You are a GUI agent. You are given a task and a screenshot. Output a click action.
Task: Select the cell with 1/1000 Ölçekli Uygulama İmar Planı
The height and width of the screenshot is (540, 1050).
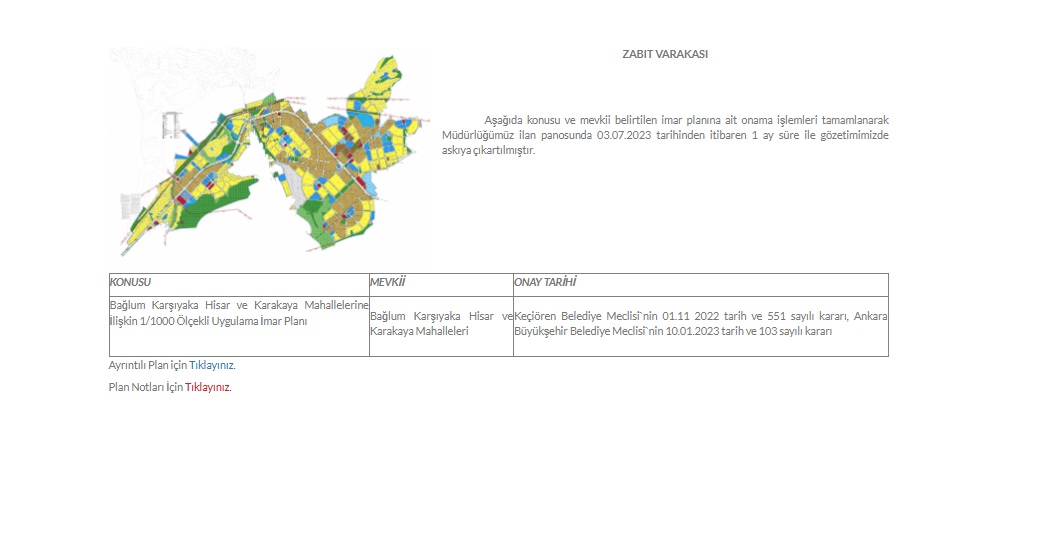pyautogui.click(x=239, y=326)
